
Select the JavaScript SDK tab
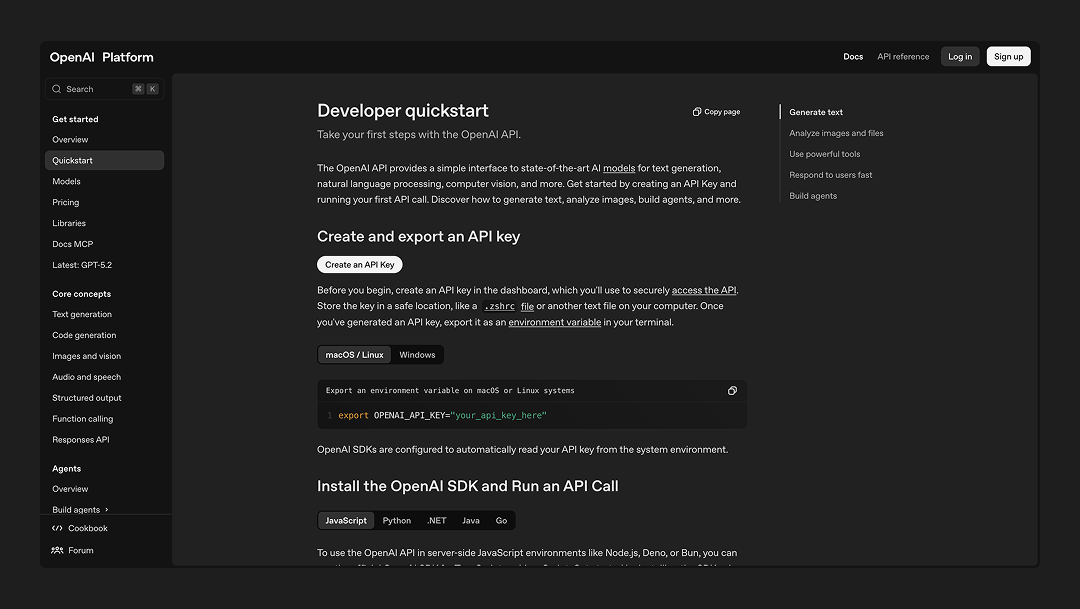[346, 521]
